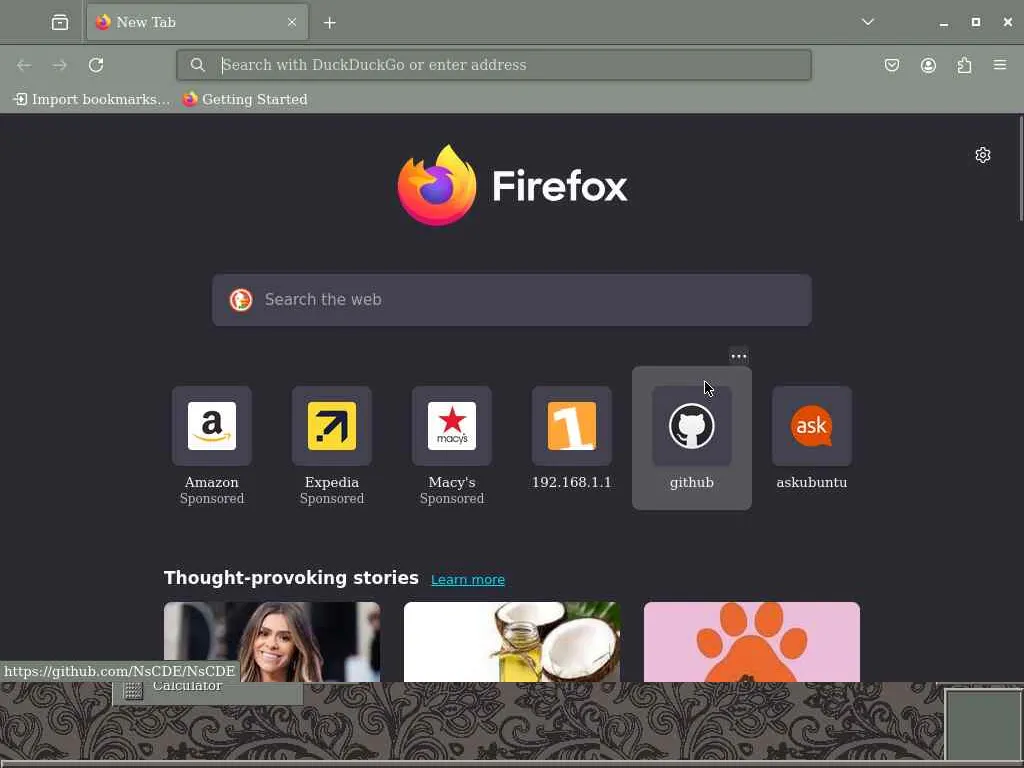Click the Thought-provoking stories heading

291,578
